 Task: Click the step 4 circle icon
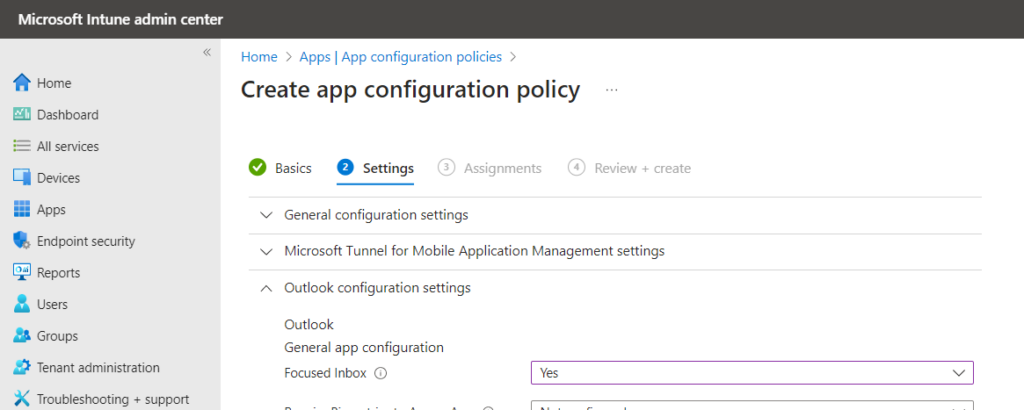pos(576,168)
